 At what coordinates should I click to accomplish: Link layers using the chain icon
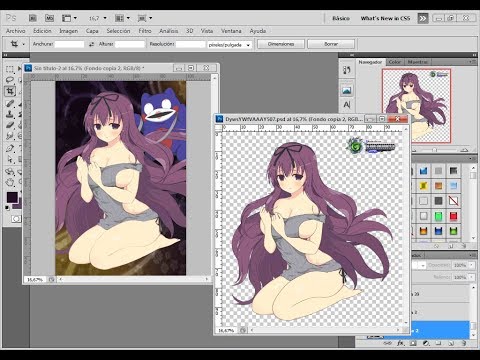388,343
